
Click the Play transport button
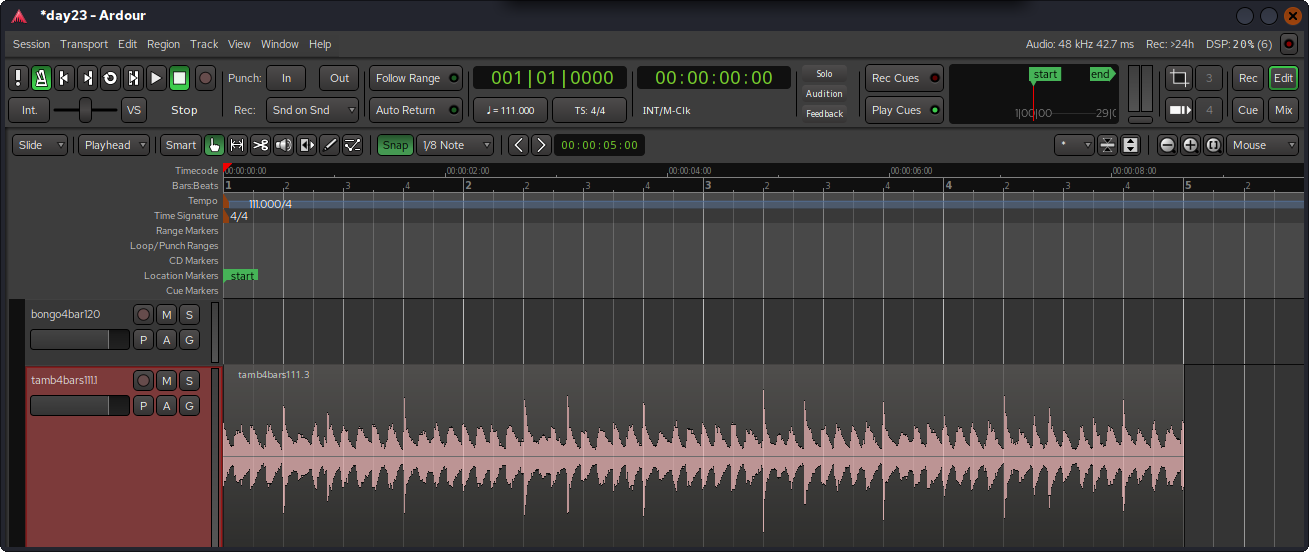point(156,78)
